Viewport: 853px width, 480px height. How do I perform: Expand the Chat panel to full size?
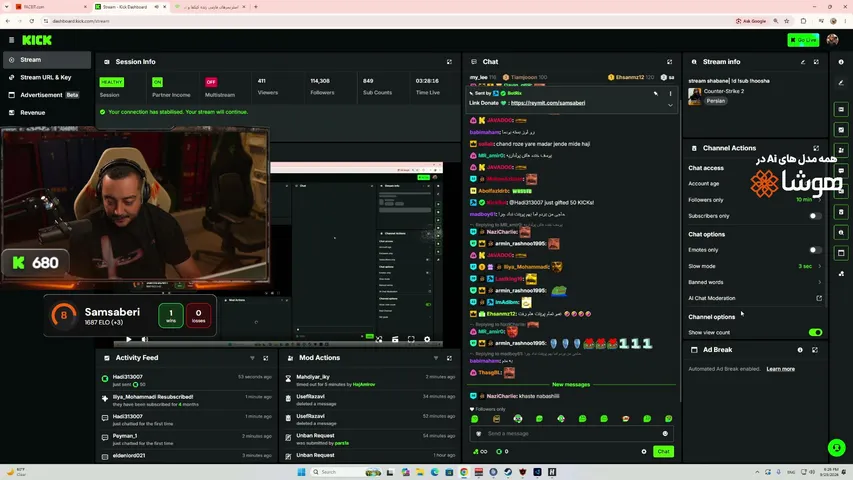click(x=670, y=62)
